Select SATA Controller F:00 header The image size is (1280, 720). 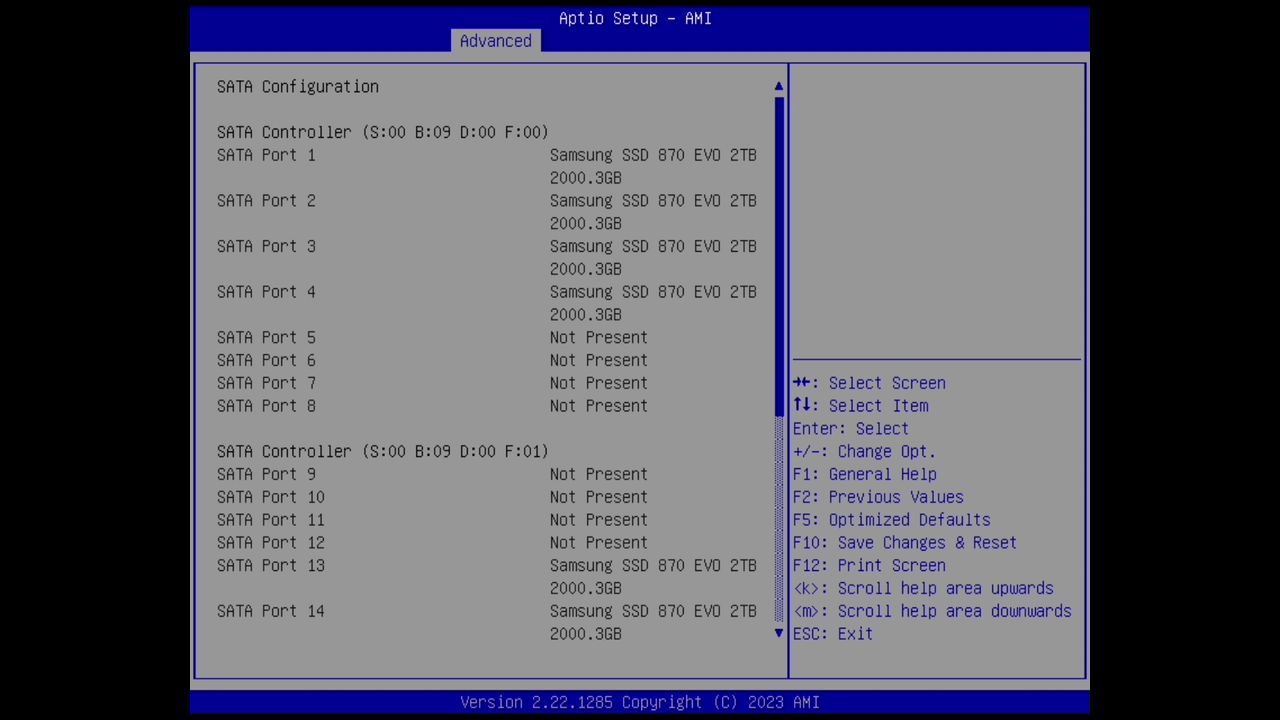[383, 132]
